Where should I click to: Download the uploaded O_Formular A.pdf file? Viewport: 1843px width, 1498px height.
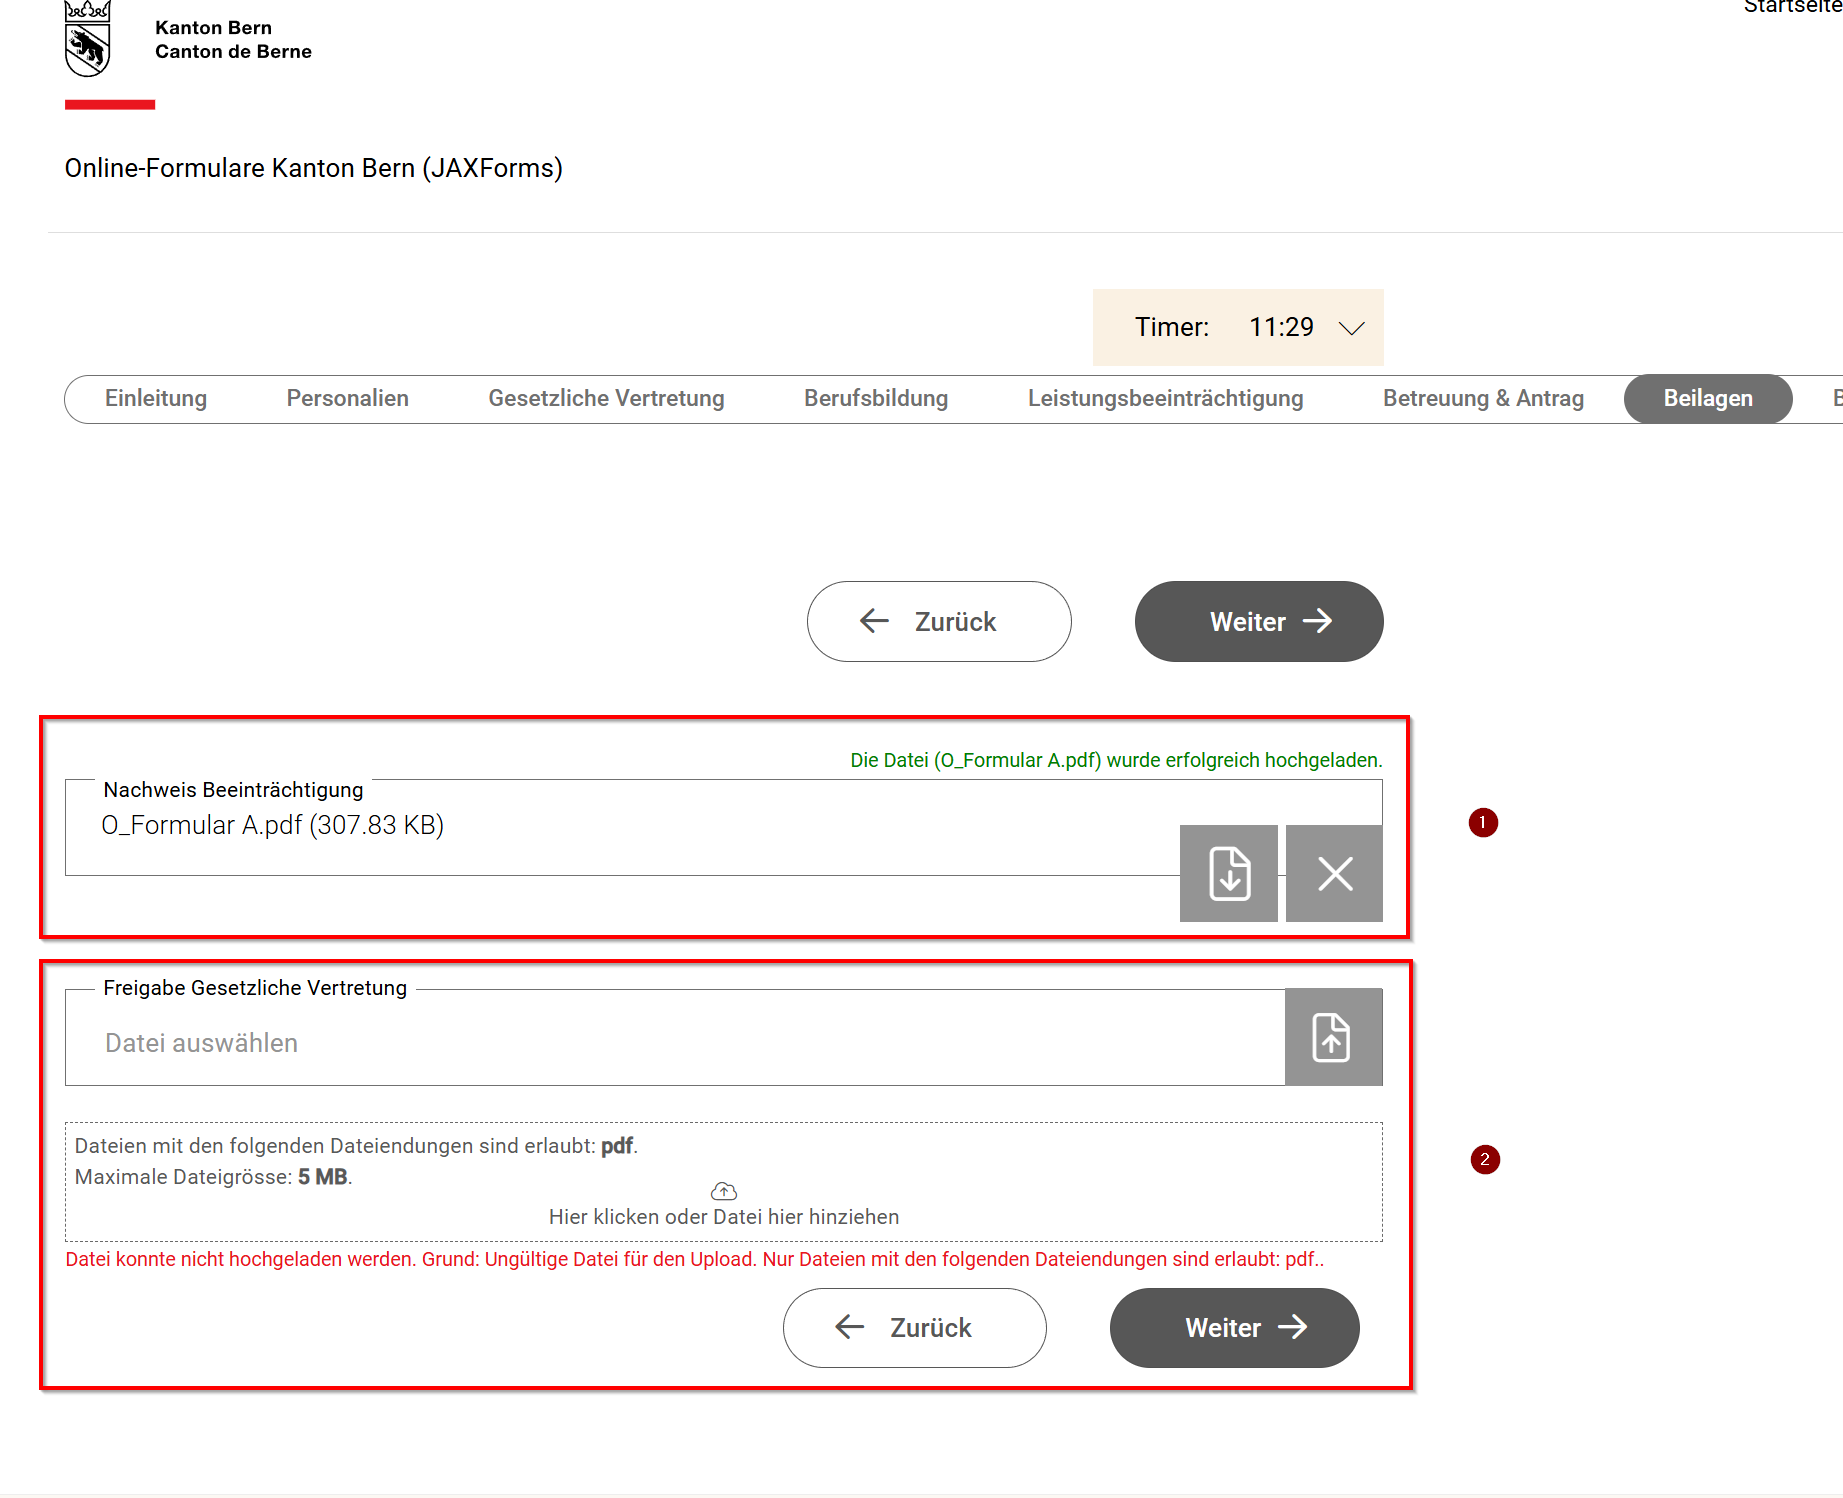(x=1228, y=873)
